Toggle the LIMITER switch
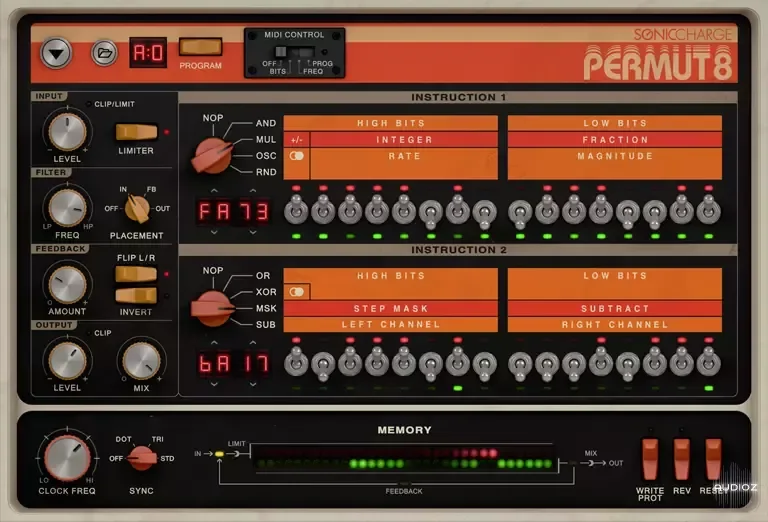This screenshot has width=768, height=522. pyautogui.click(x=136, y=132)
